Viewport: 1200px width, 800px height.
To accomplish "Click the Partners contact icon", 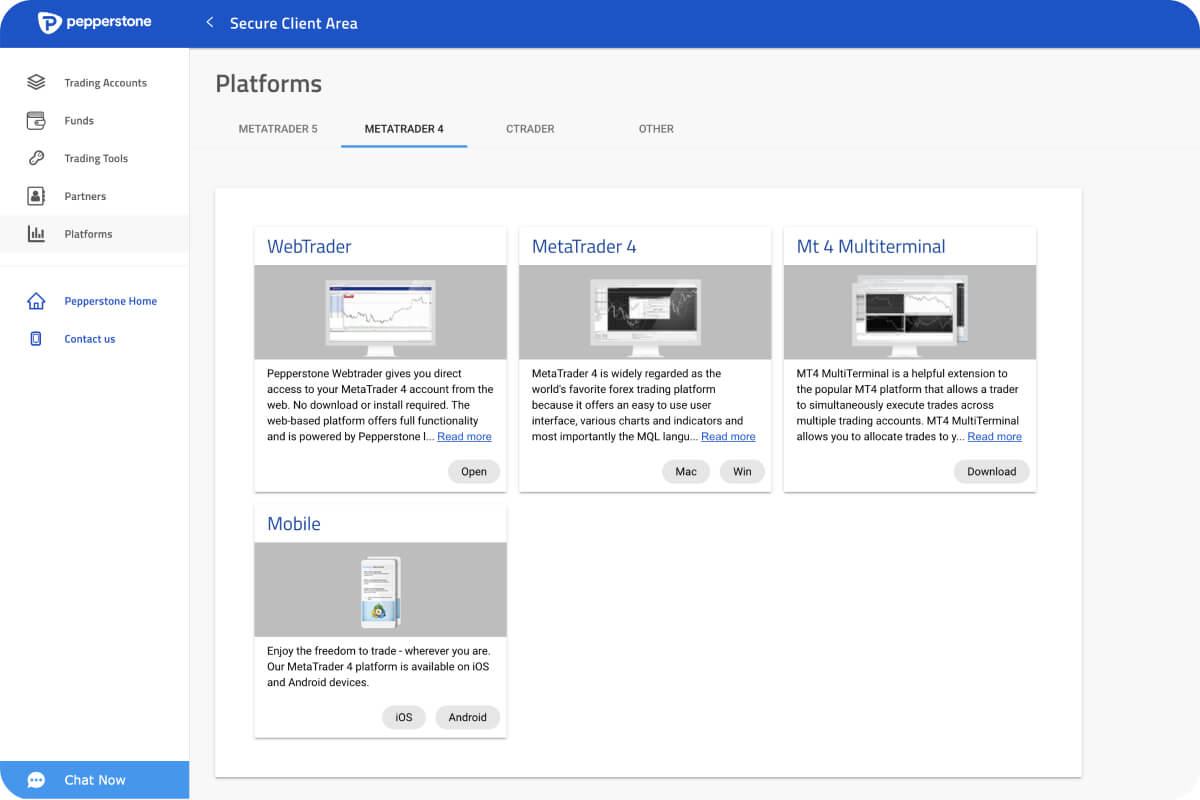I will (x=36, y=196).
